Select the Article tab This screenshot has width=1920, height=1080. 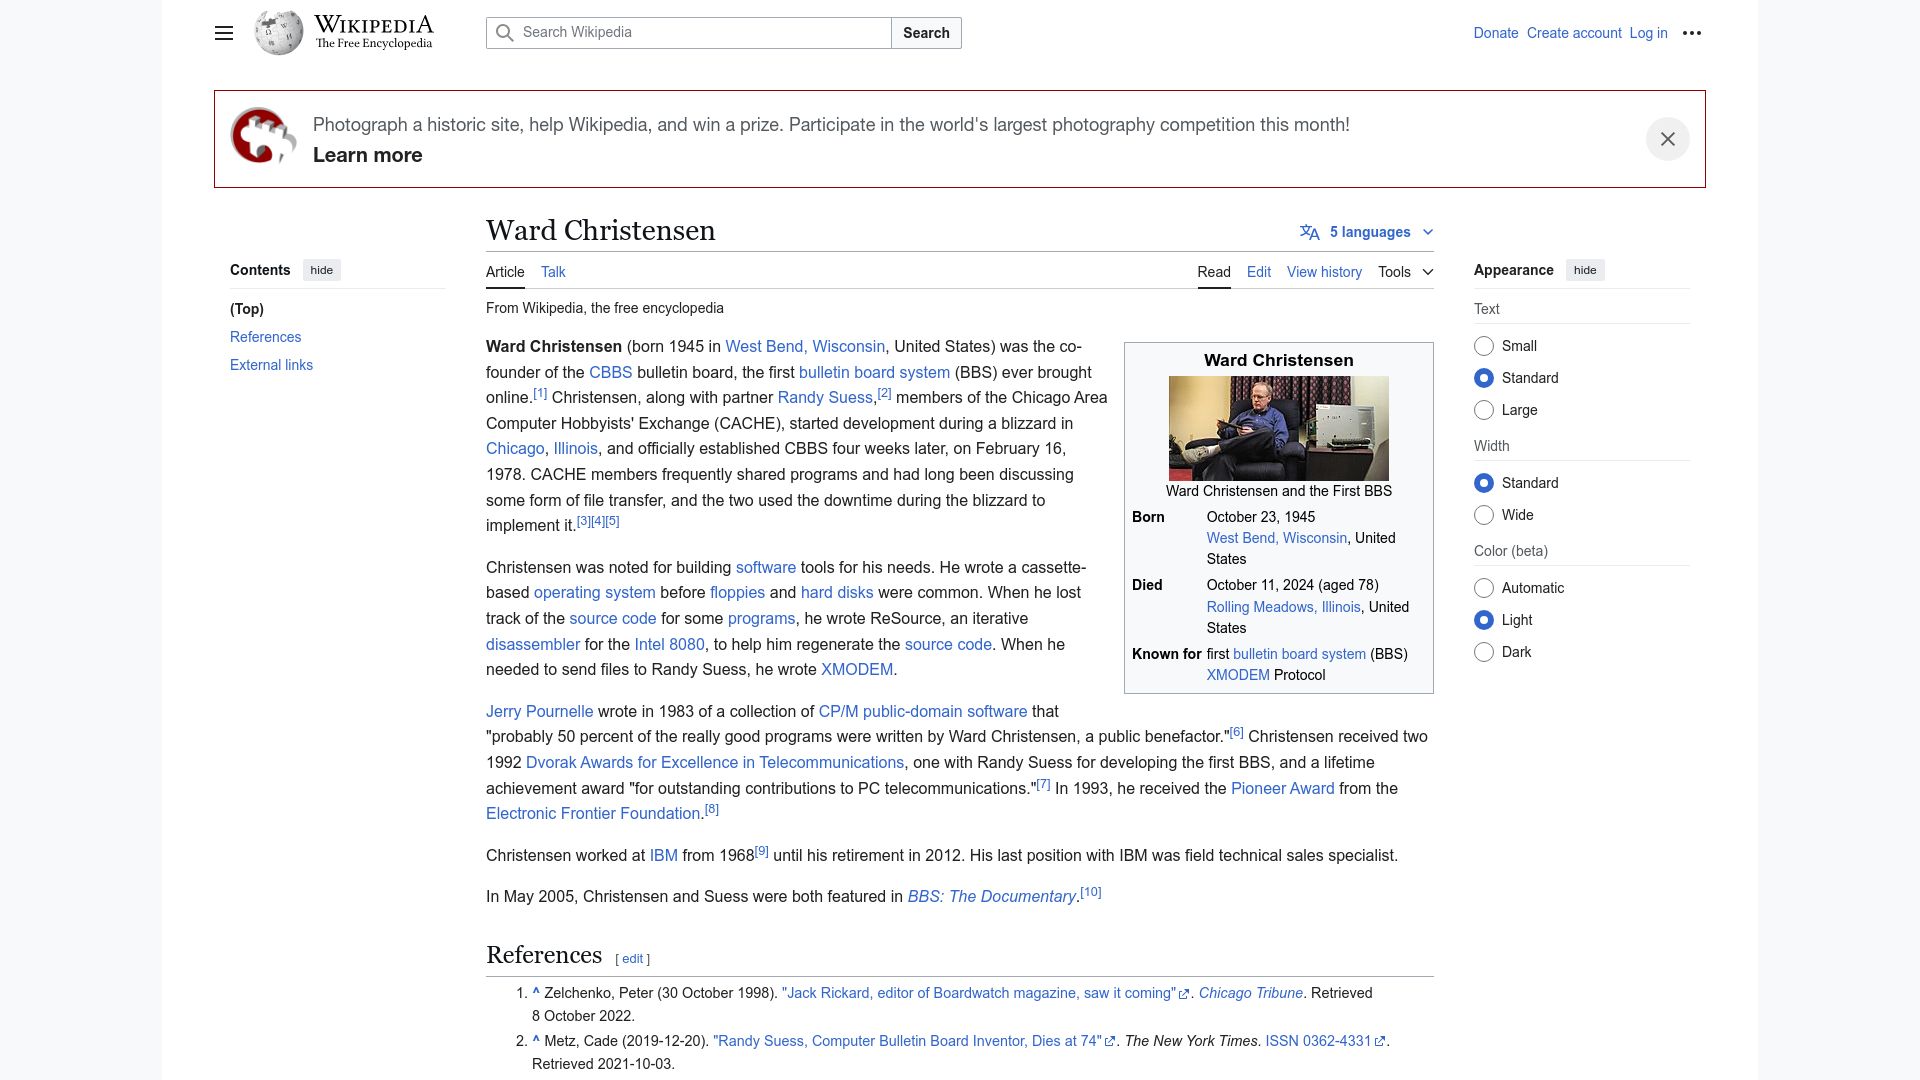tap(505, 272)
